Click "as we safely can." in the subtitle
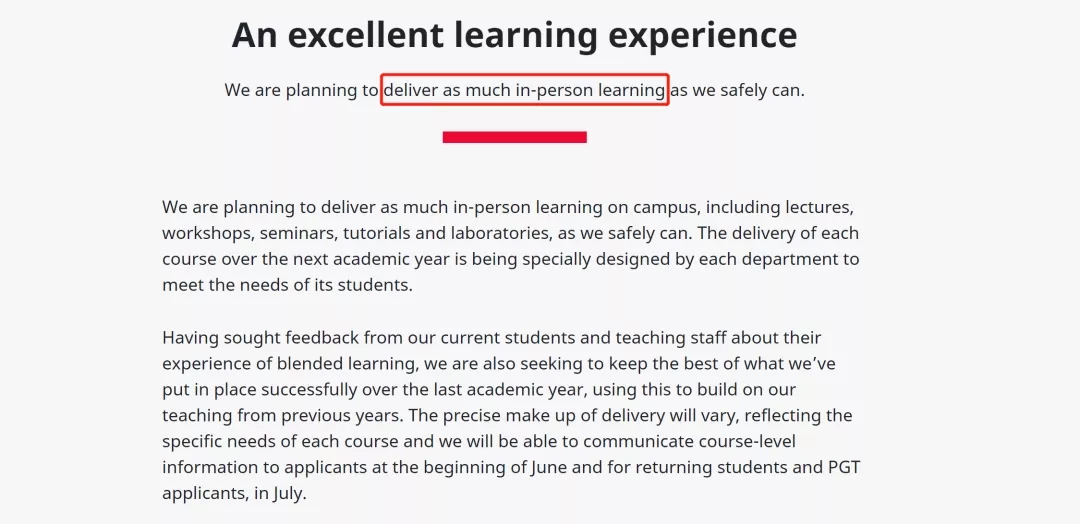Viewport: 1080px width, 524px height. click(738, 90)
